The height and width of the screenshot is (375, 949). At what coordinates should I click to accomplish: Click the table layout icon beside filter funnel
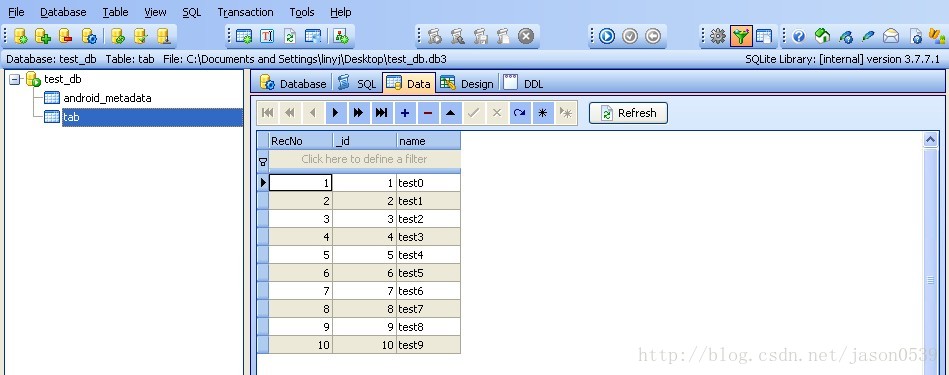pos(764,36)
